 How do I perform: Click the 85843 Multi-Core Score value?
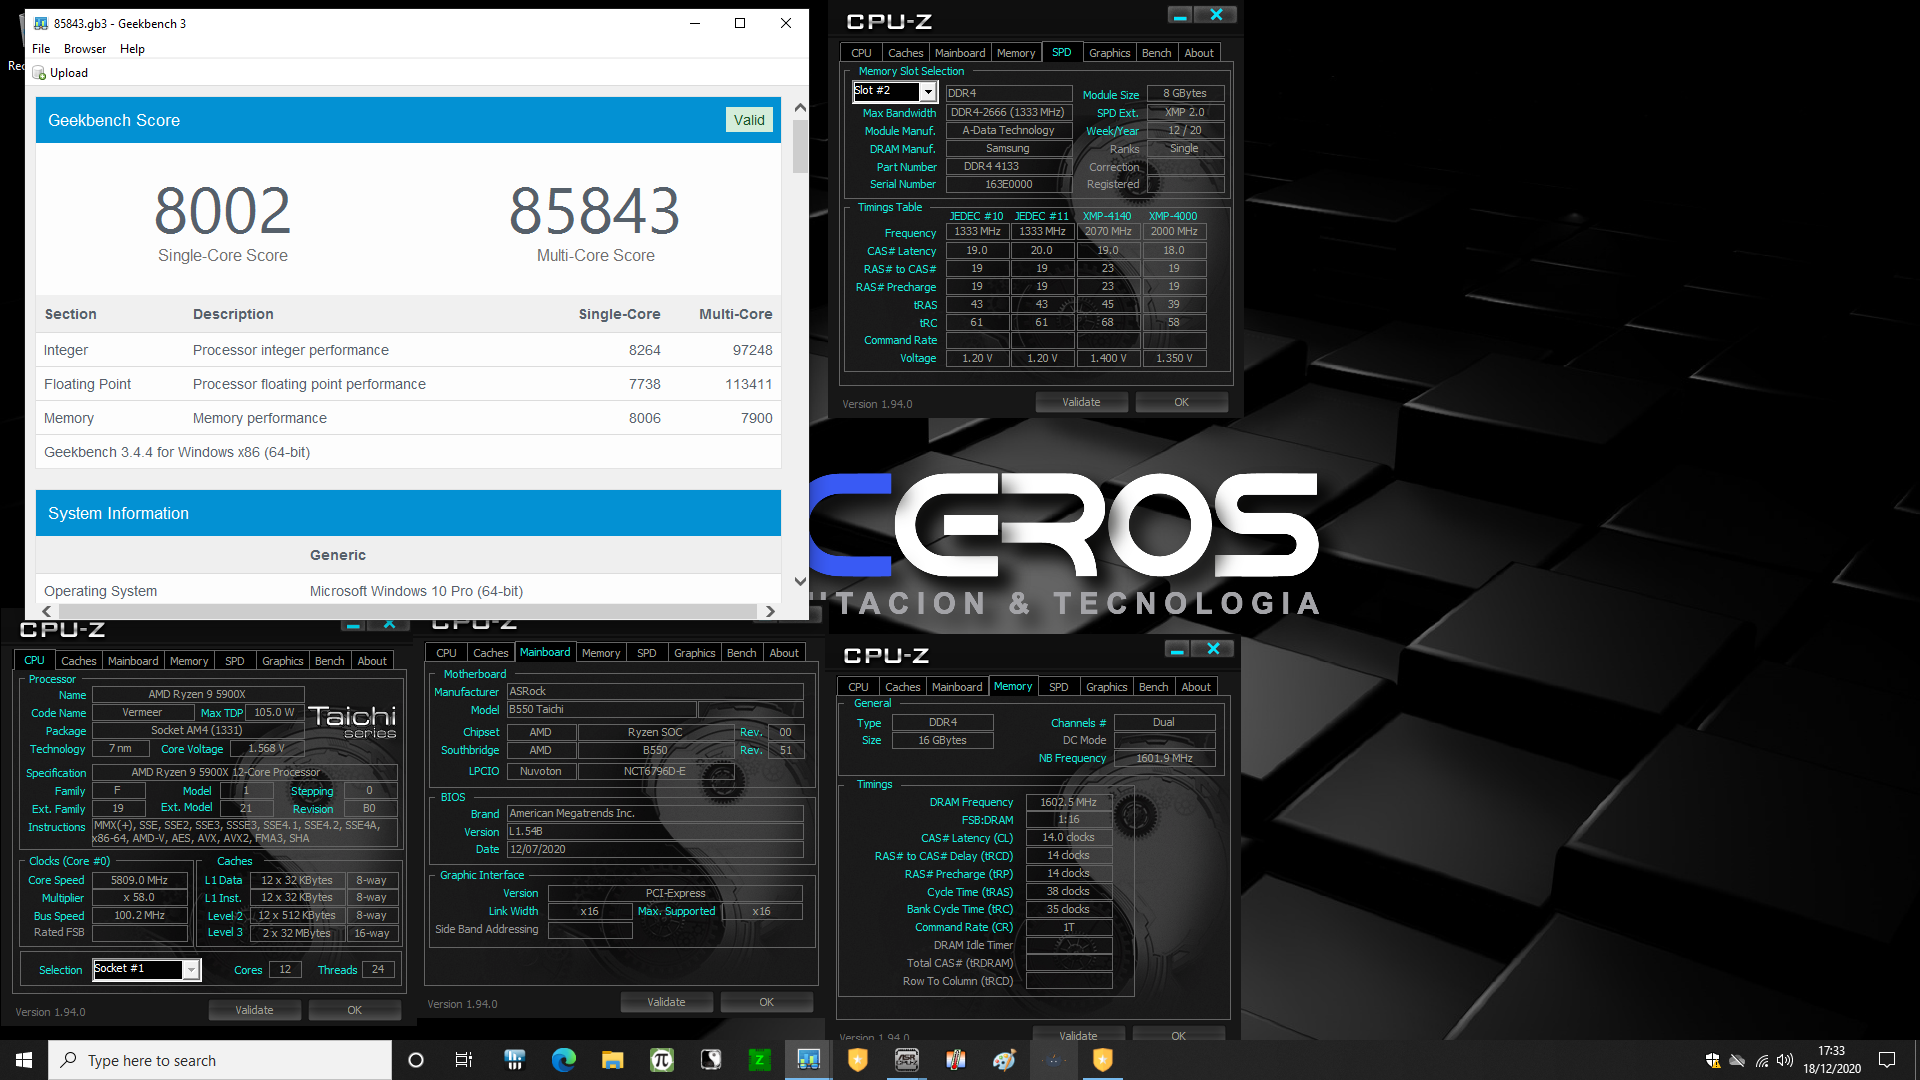click(595, 211)
